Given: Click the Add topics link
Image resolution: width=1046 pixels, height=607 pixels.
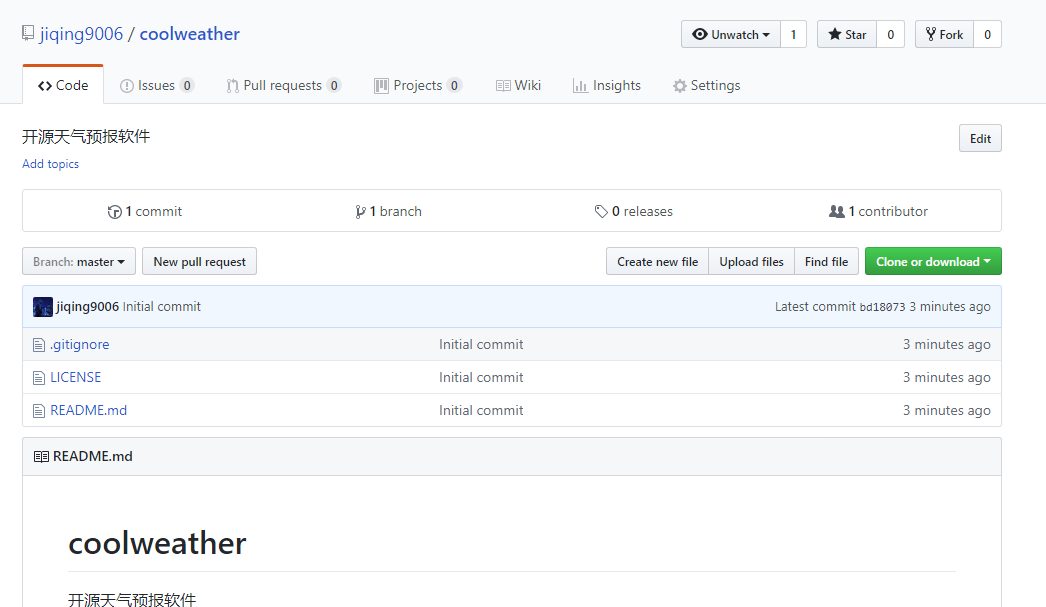Looking at the screenshot, I should [50, 163].
